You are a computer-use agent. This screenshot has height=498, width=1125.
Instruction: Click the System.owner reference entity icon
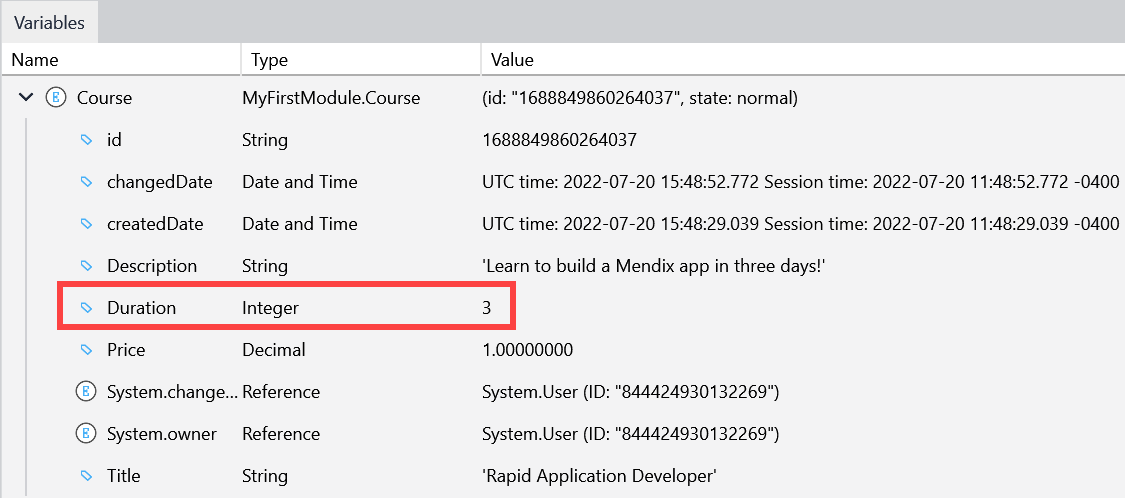[x=86, y=433]
